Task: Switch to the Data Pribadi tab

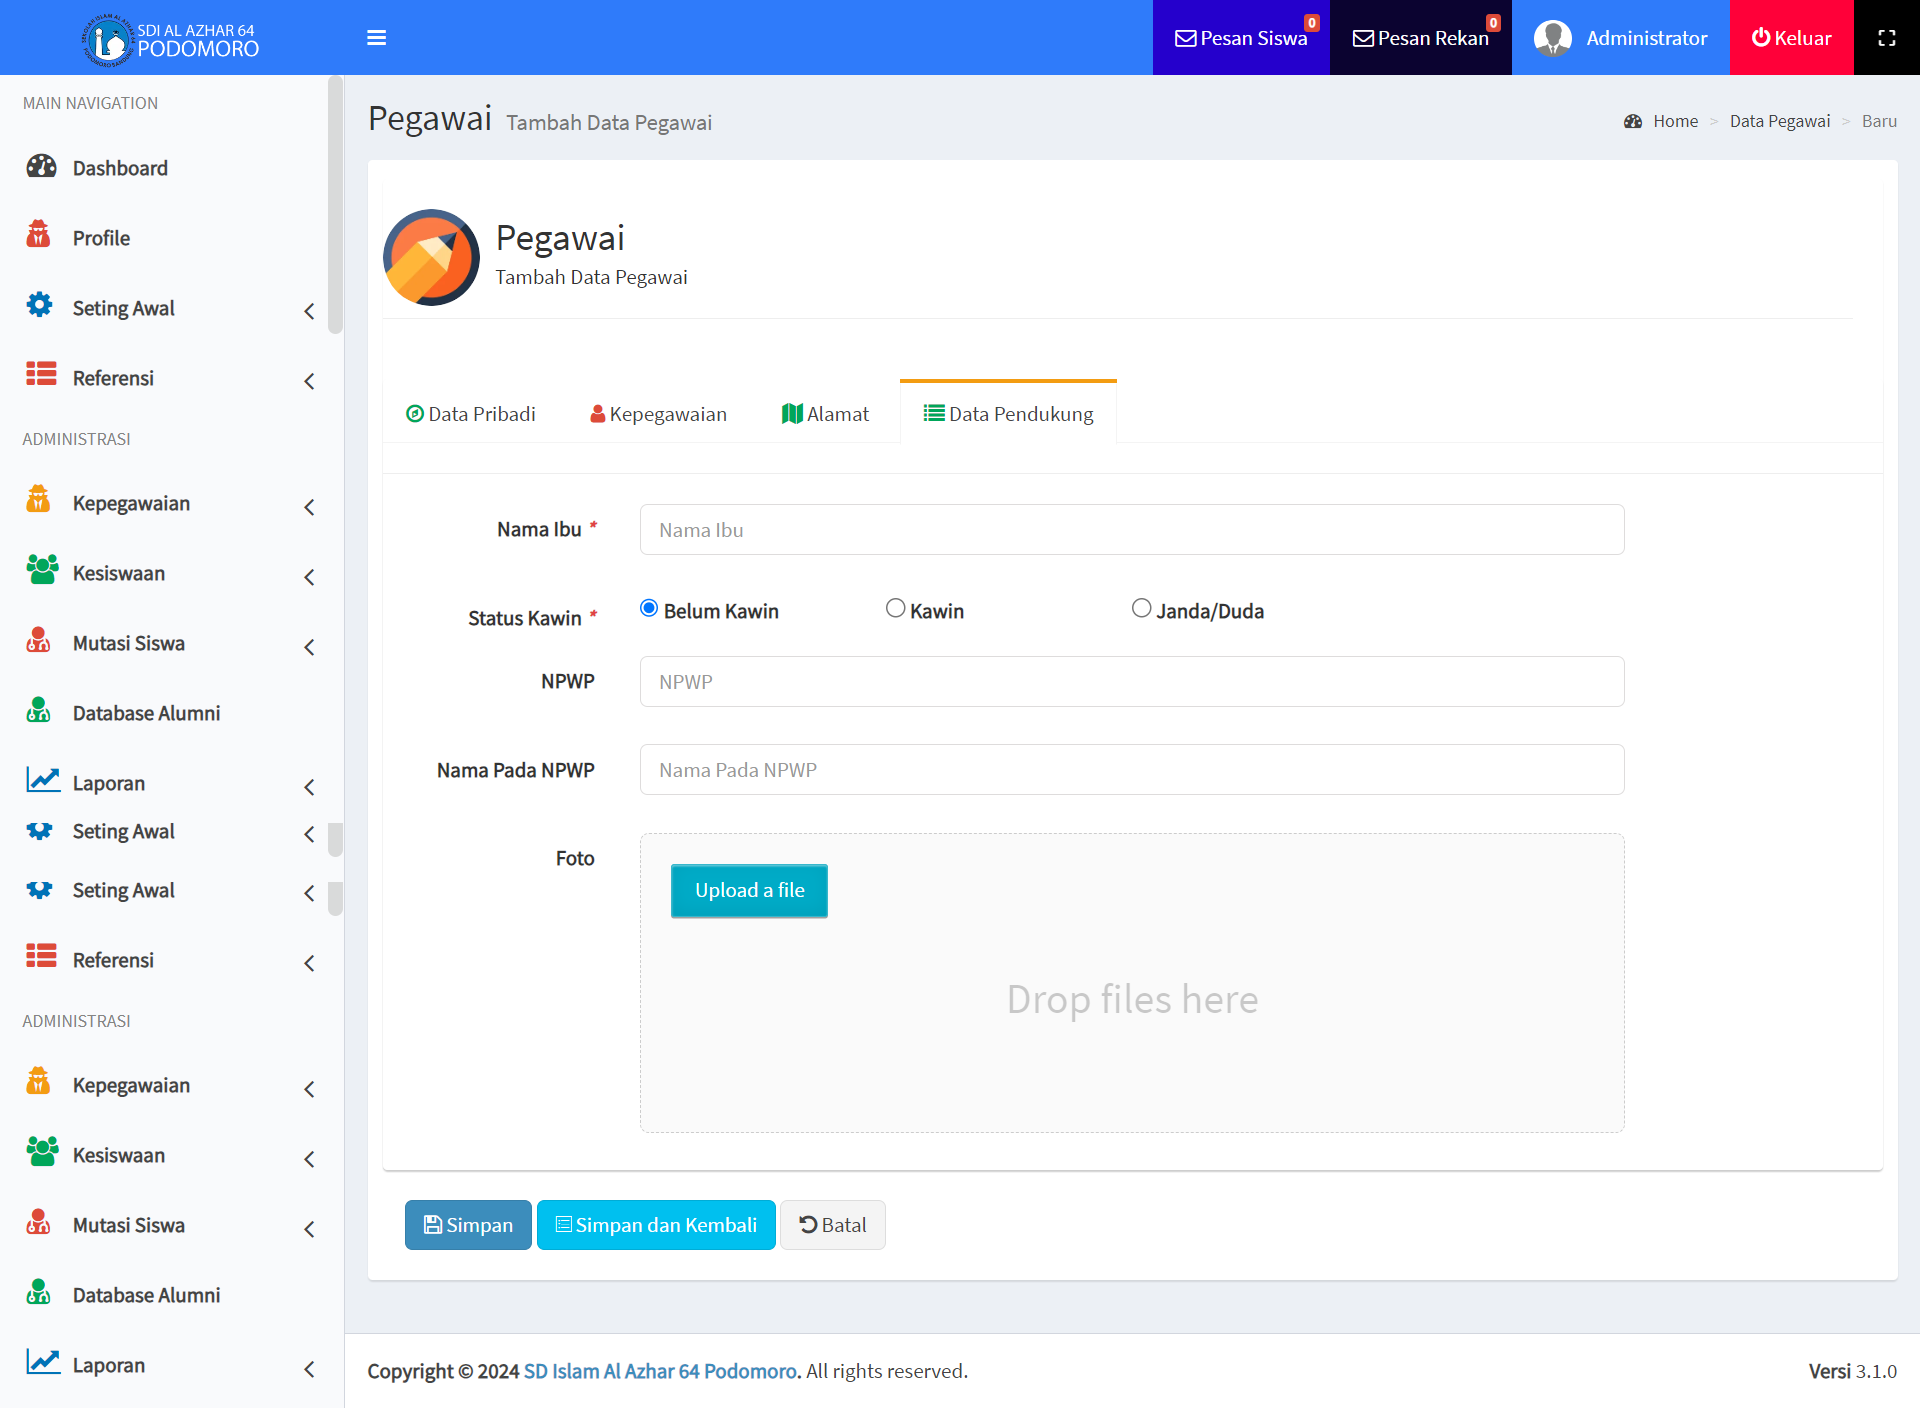Action: coord(471,414)
